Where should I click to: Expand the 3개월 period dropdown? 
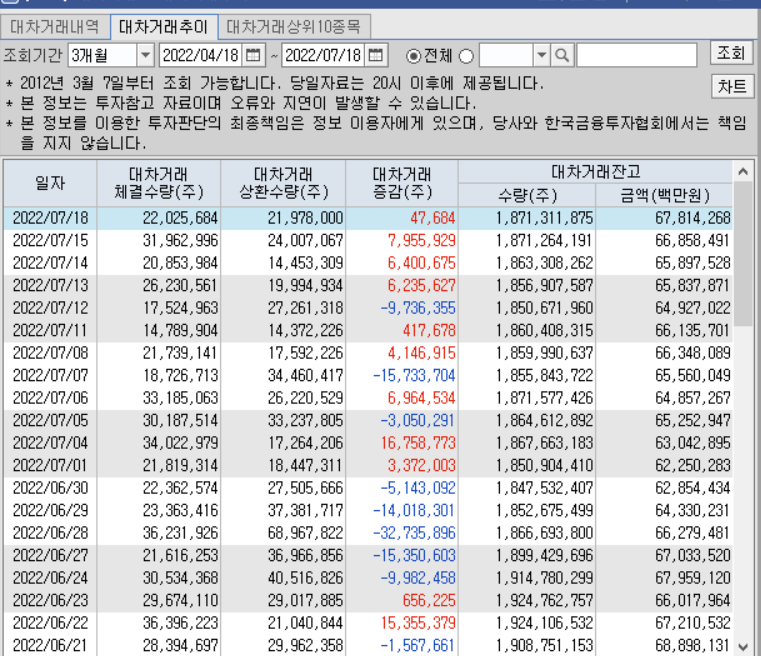145,55
